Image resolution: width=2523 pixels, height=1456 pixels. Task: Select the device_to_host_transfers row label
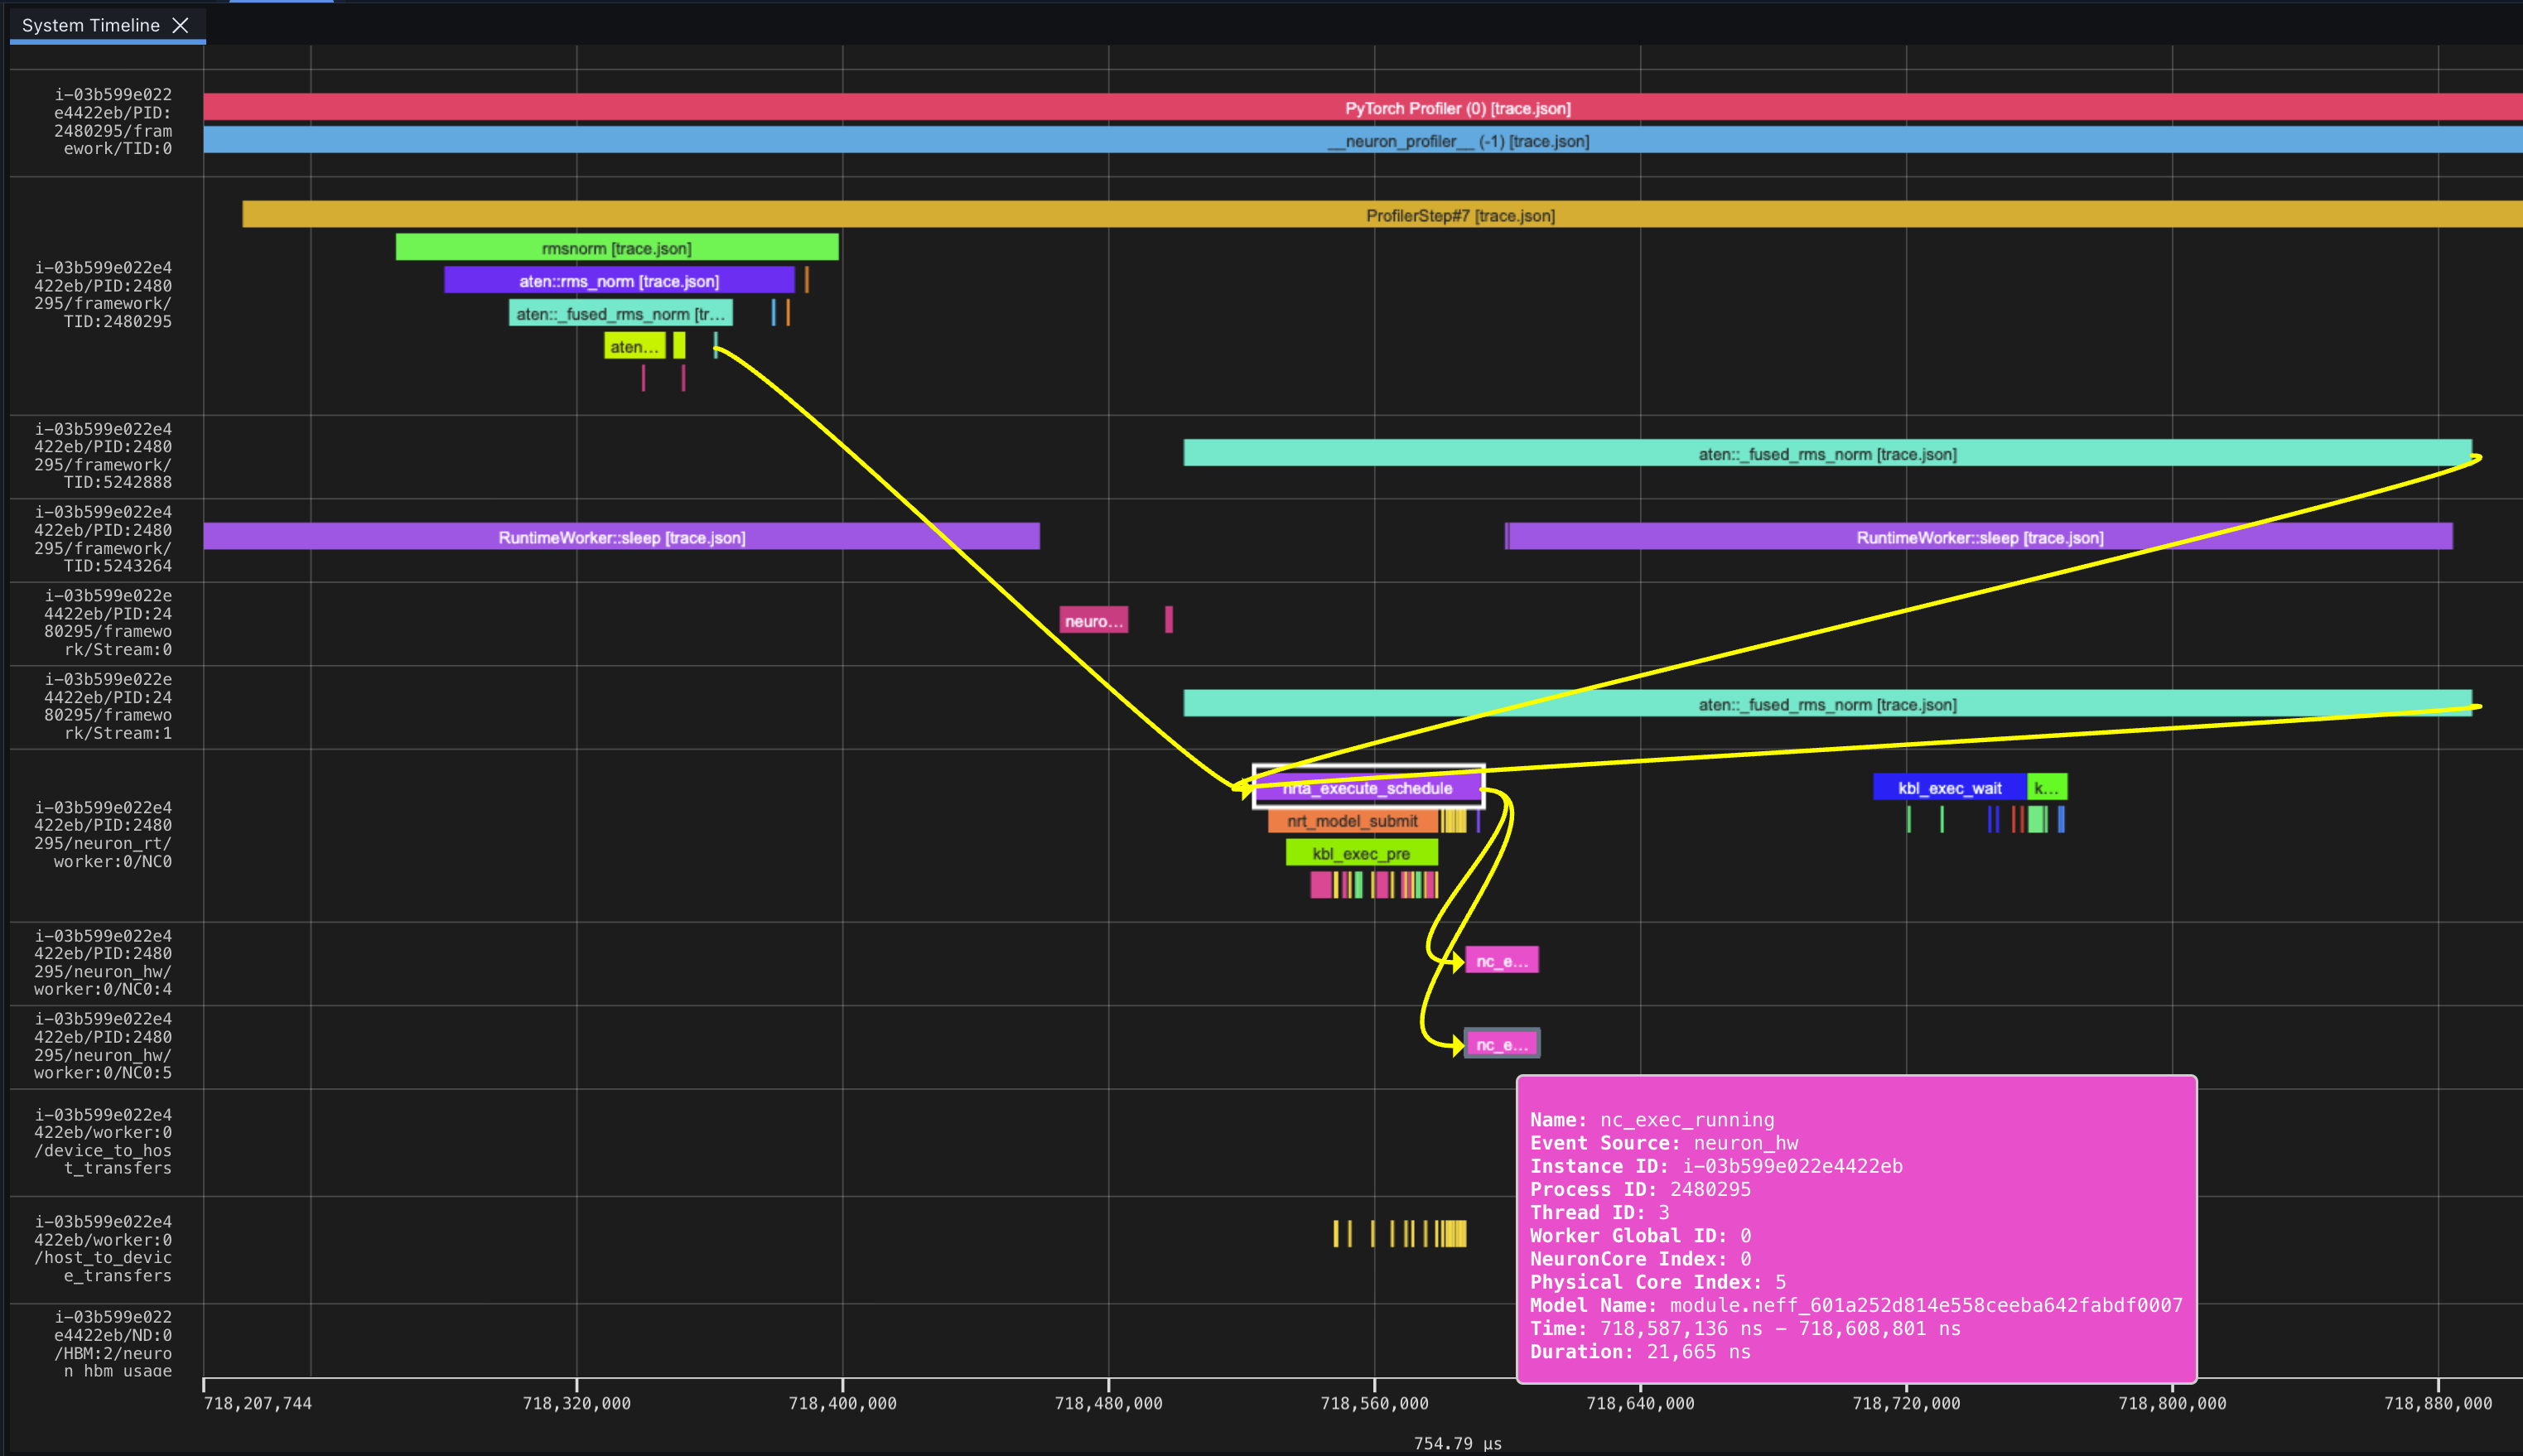pyautogui.click(x=103, y=1141)
